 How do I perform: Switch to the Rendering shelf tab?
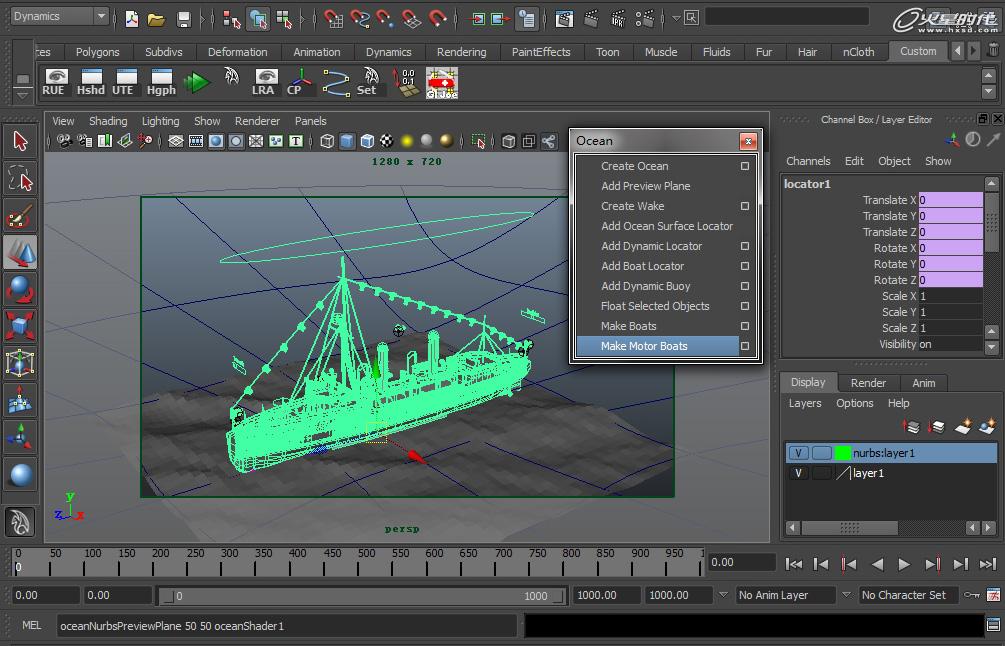click(x=461, y=52)
